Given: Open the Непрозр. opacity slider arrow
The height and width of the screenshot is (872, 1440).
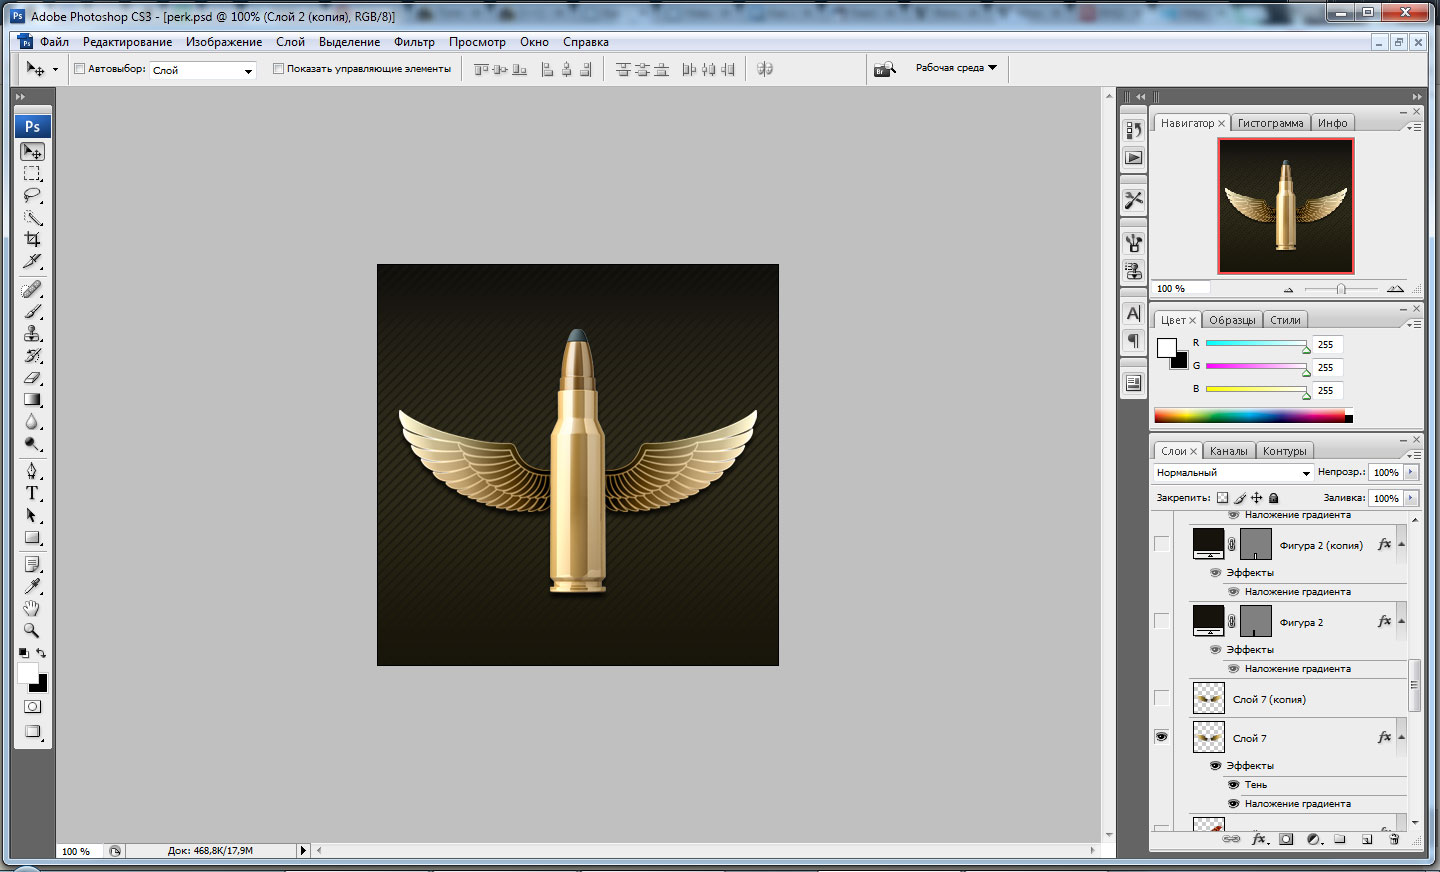Looking at the screenshot, I should [1411, 472].
